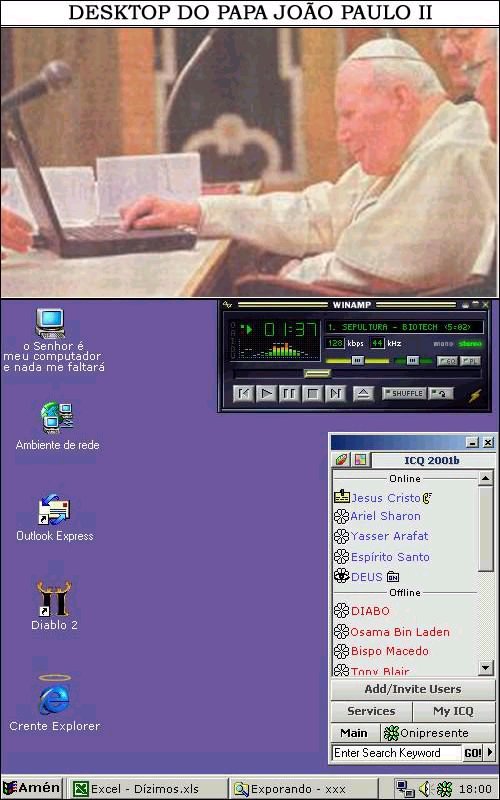This screenshot has height=800, width=500.
Task: Click the Winamp time display
Action: (x=291, y=331)
